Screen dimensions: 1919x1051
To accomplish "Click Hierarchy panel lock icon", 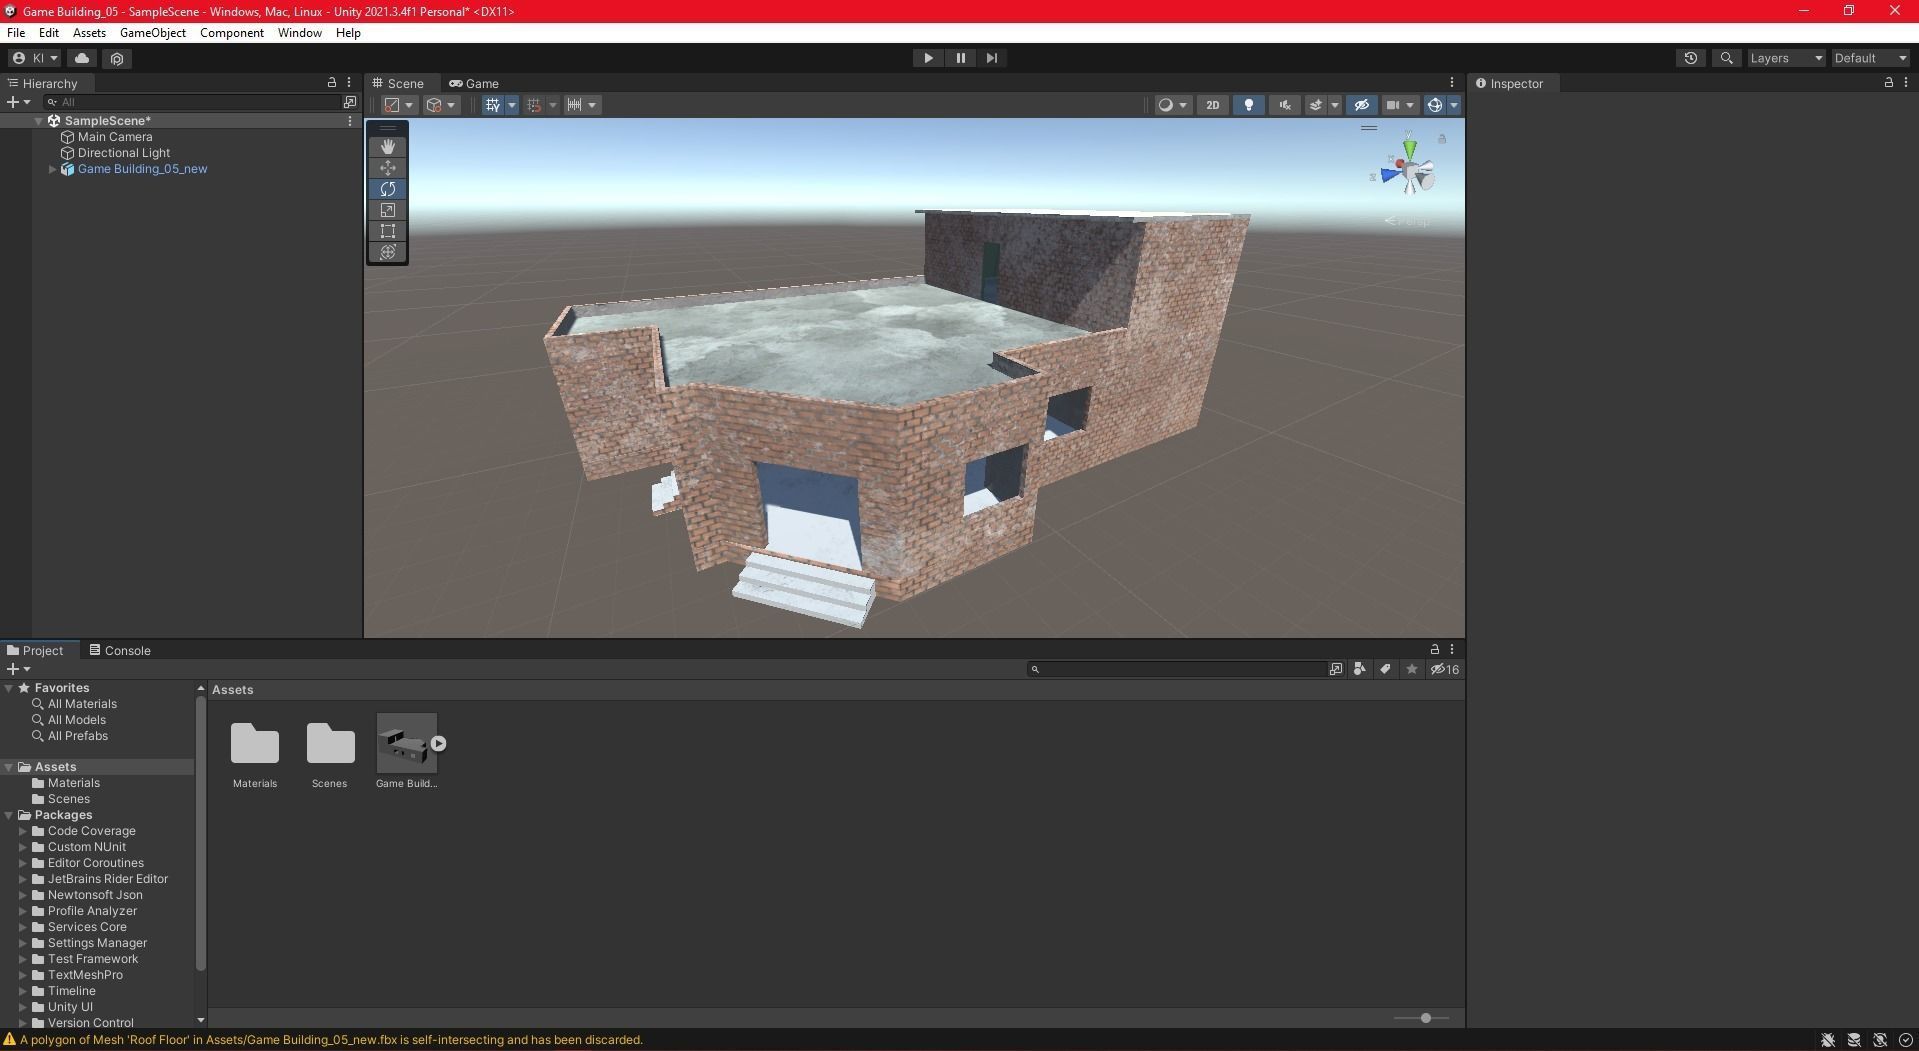I will (332, 83).
